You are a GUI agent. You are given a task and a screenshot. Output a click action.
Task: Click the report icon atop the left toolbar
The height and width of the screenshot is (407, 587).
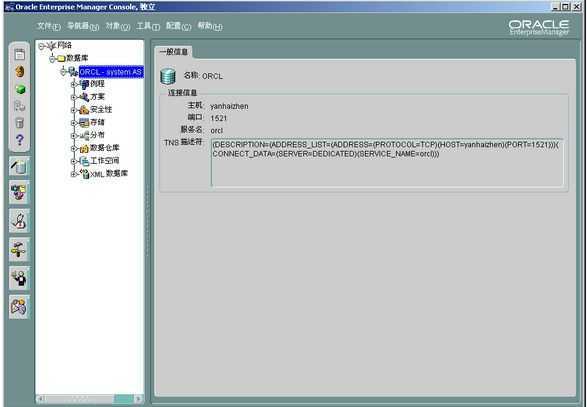[x=19, y=54]
